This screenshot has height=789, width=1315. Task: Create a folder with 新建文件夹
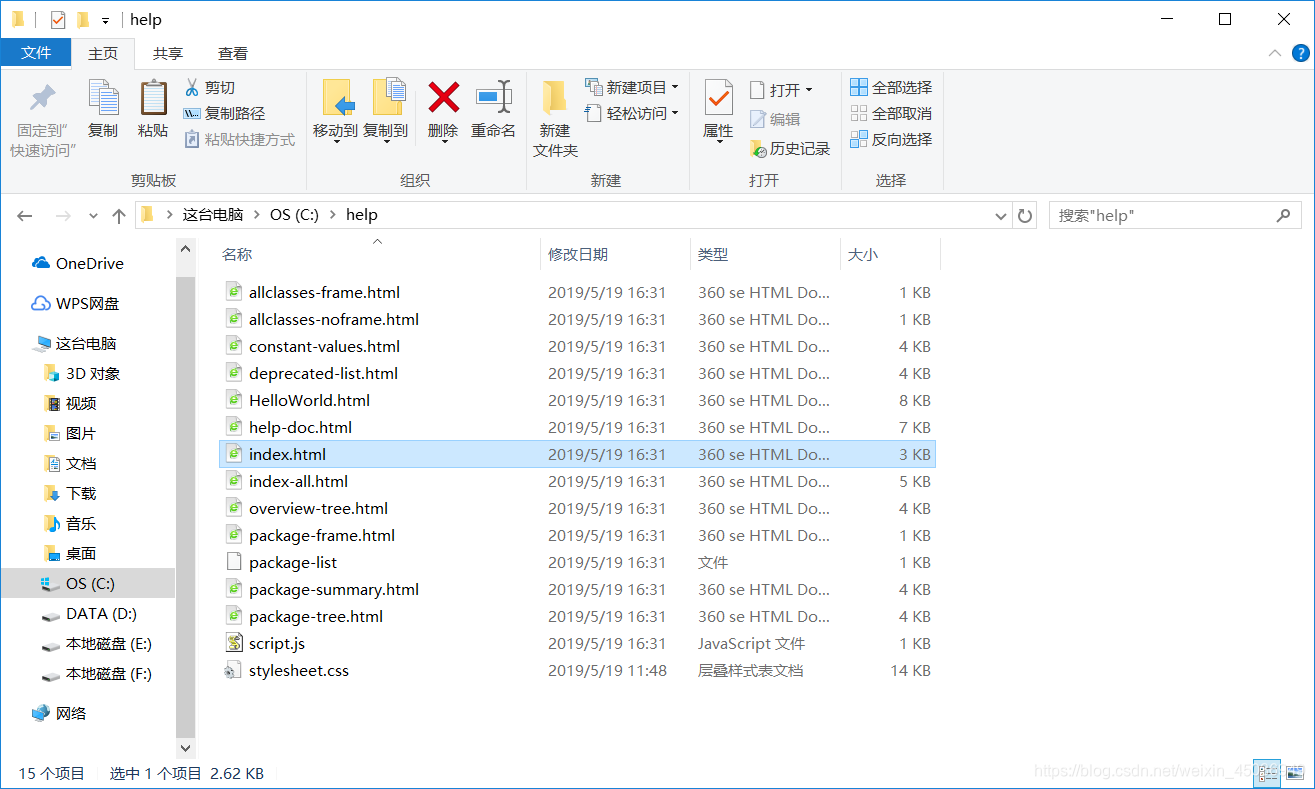pyautogui.click(x=555, y=120)
